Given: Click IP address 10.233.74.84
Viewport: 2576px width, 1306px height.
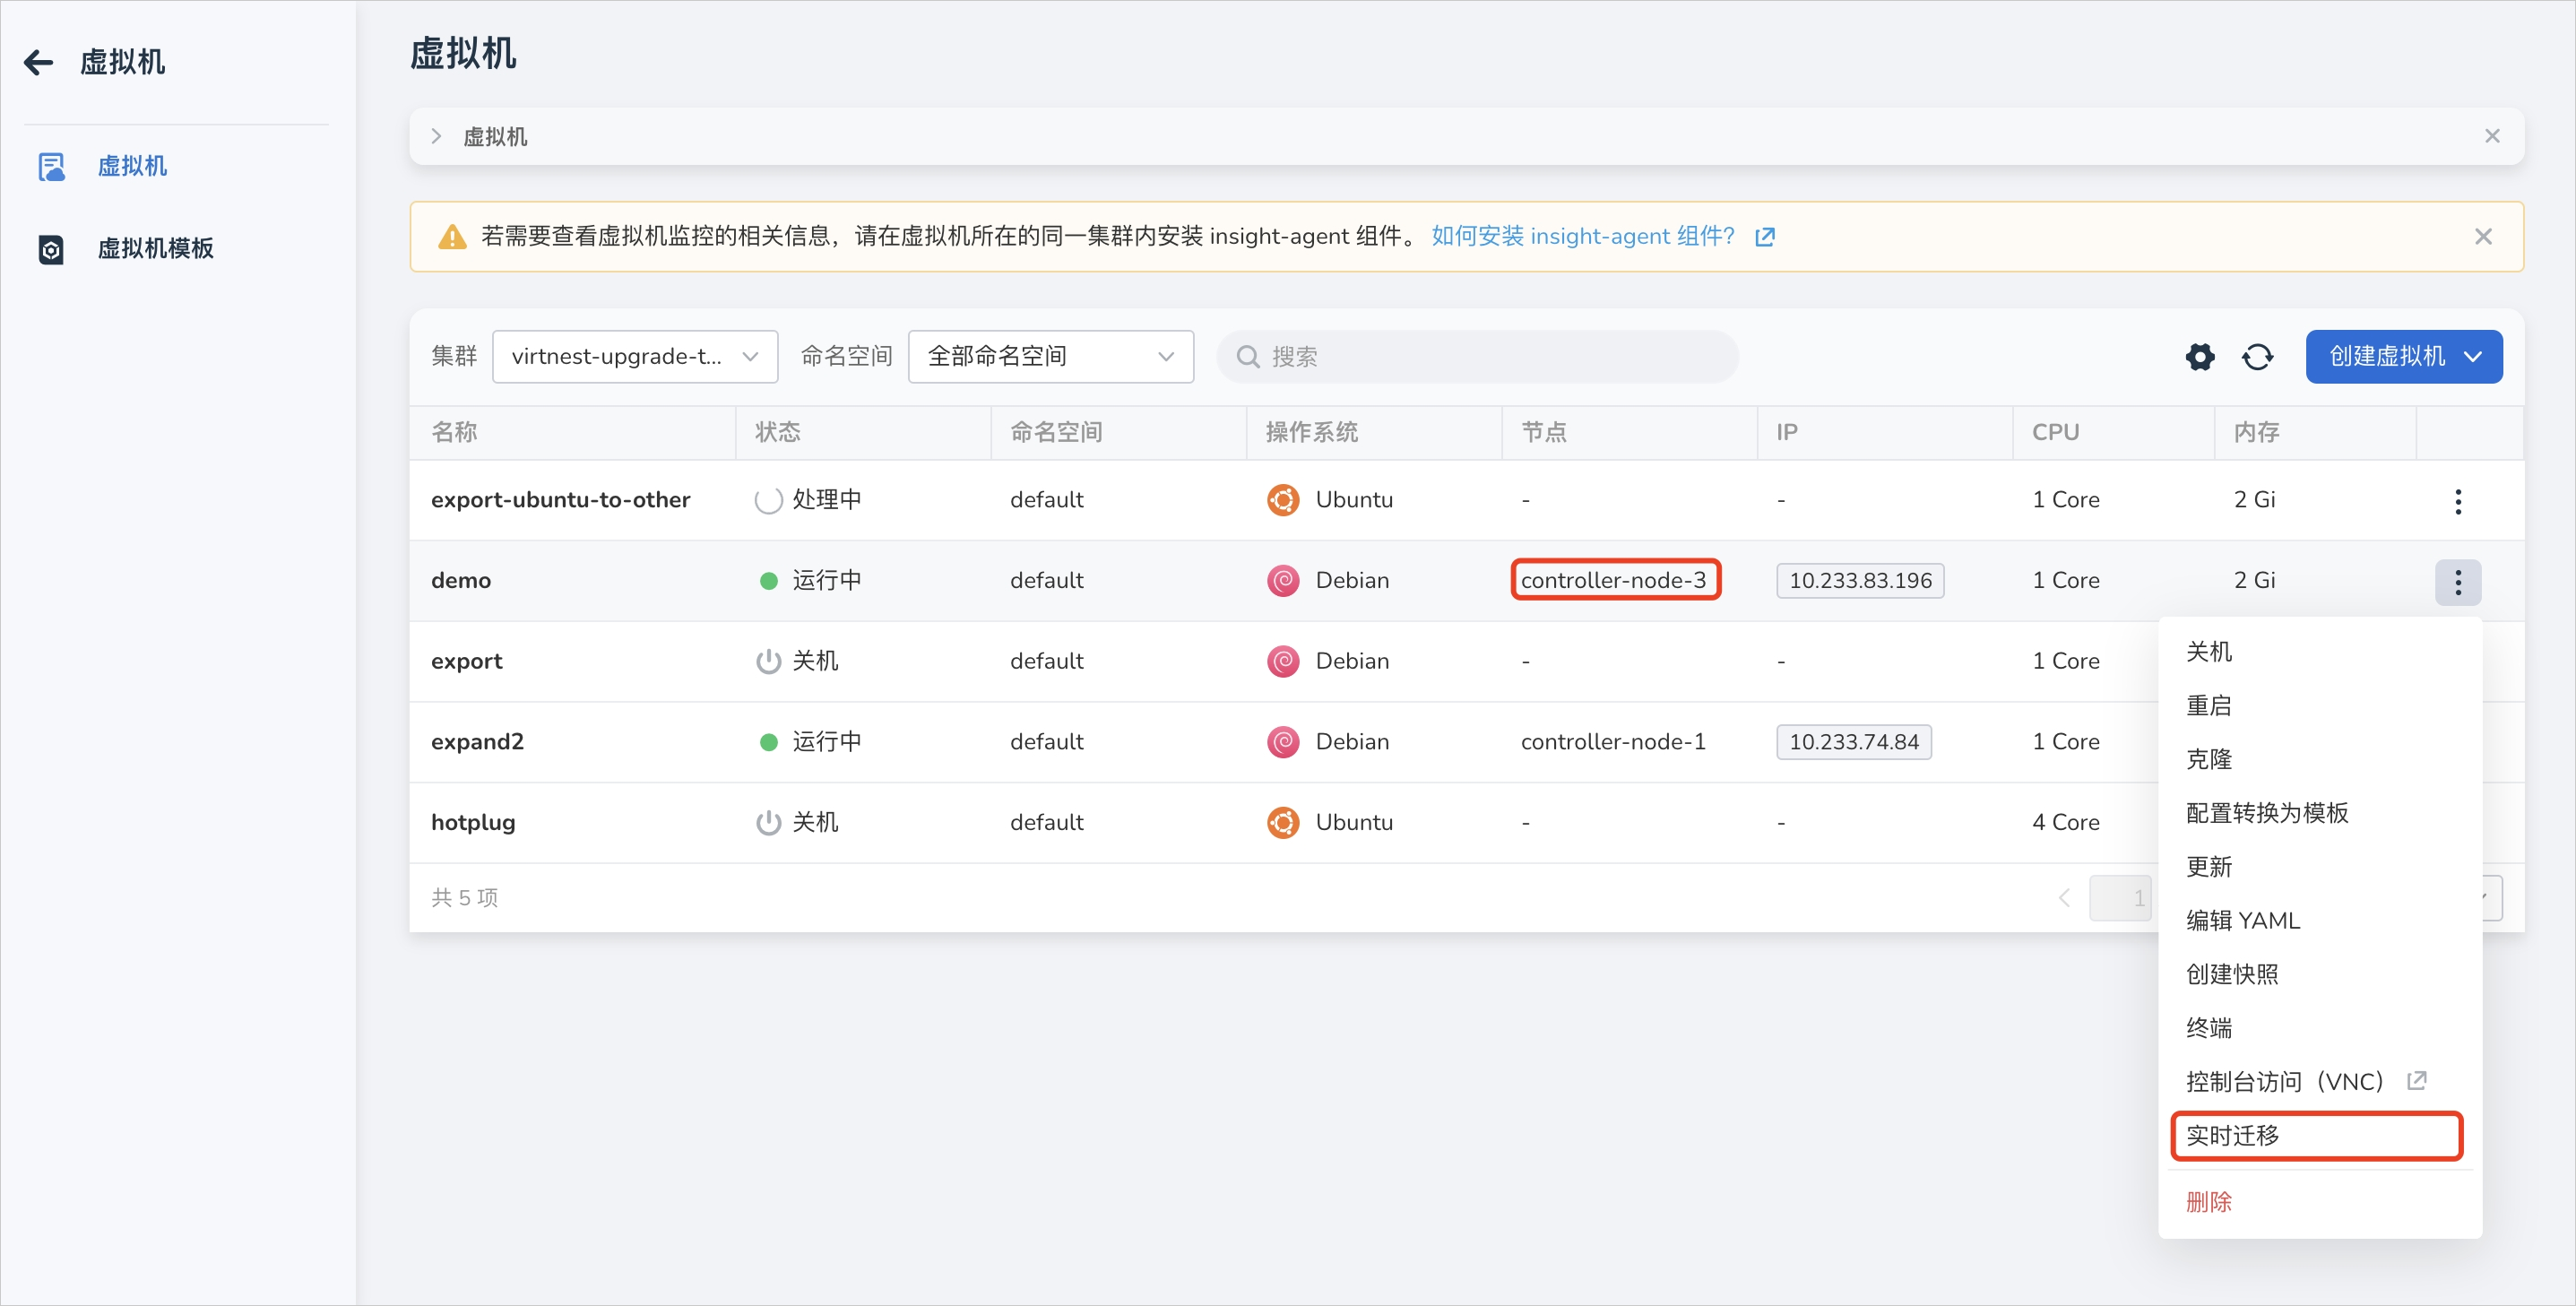Looking at the screenshot, I should (1854, 742).
